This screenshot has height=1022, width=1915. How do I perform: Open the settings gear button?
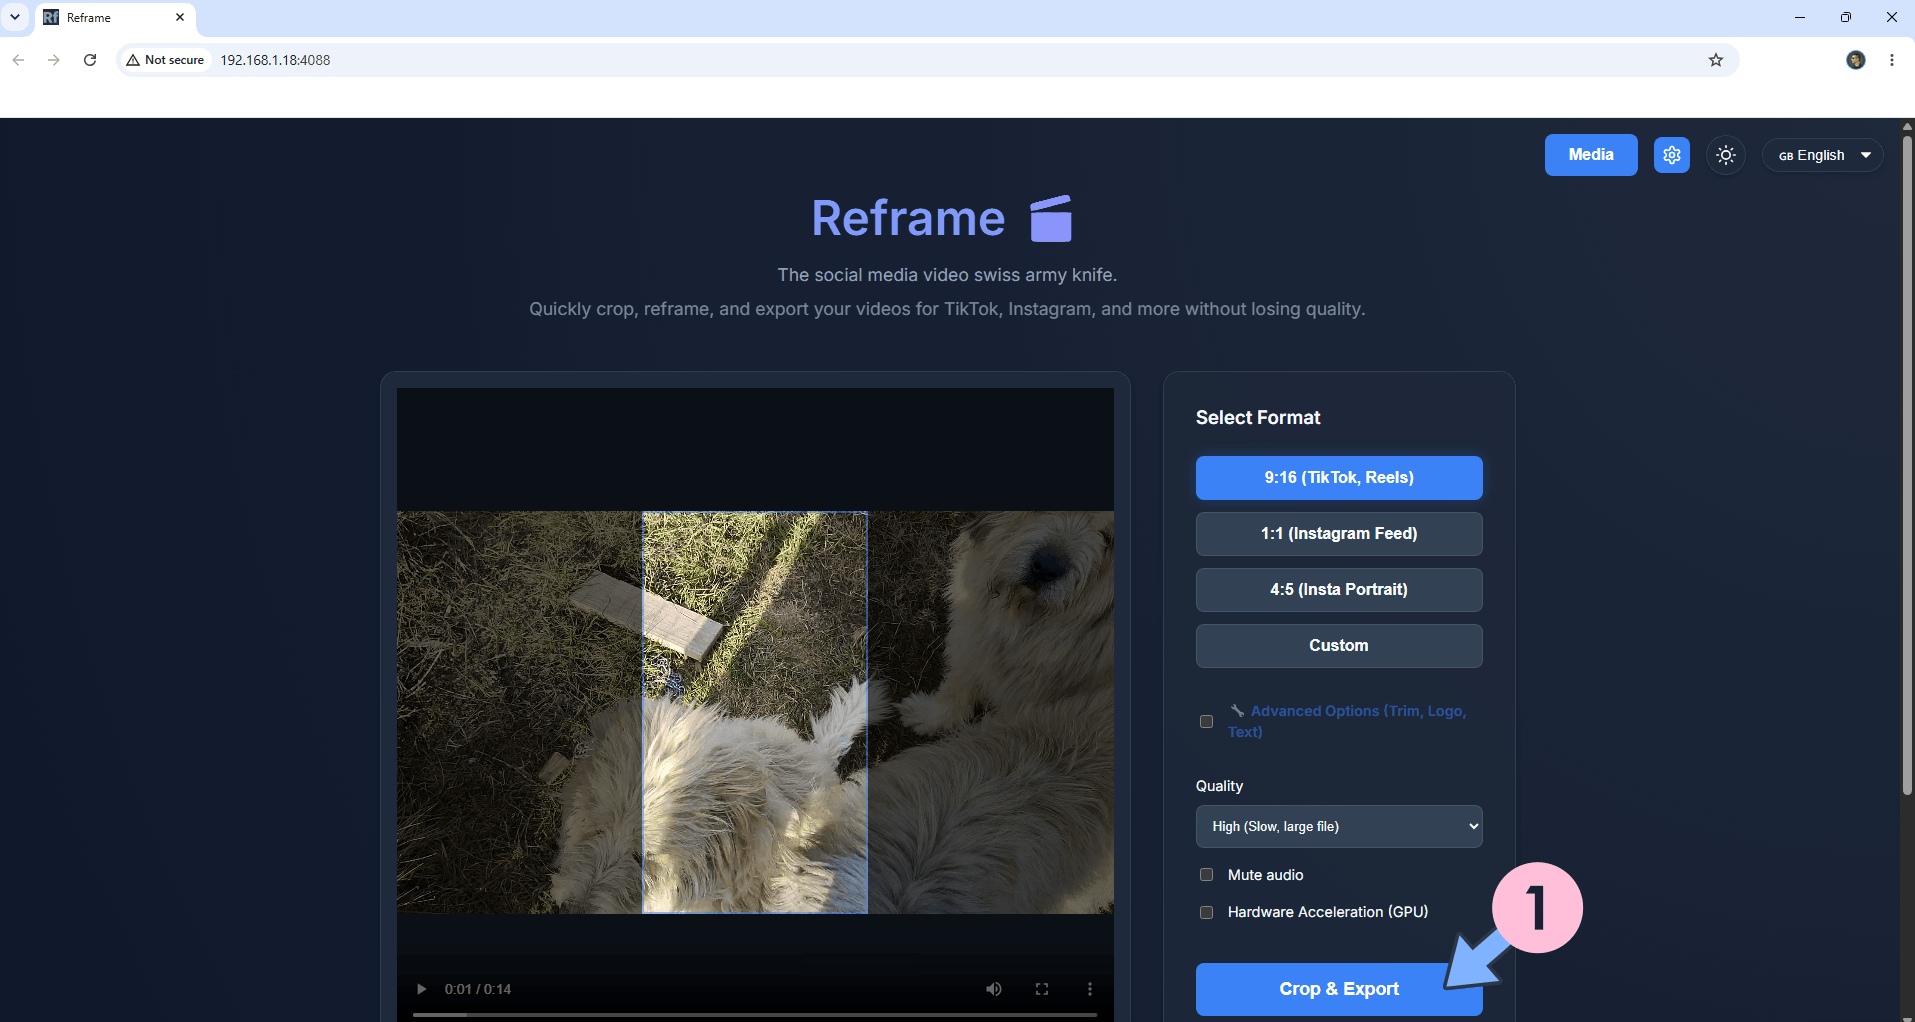tap(1671, 155)
